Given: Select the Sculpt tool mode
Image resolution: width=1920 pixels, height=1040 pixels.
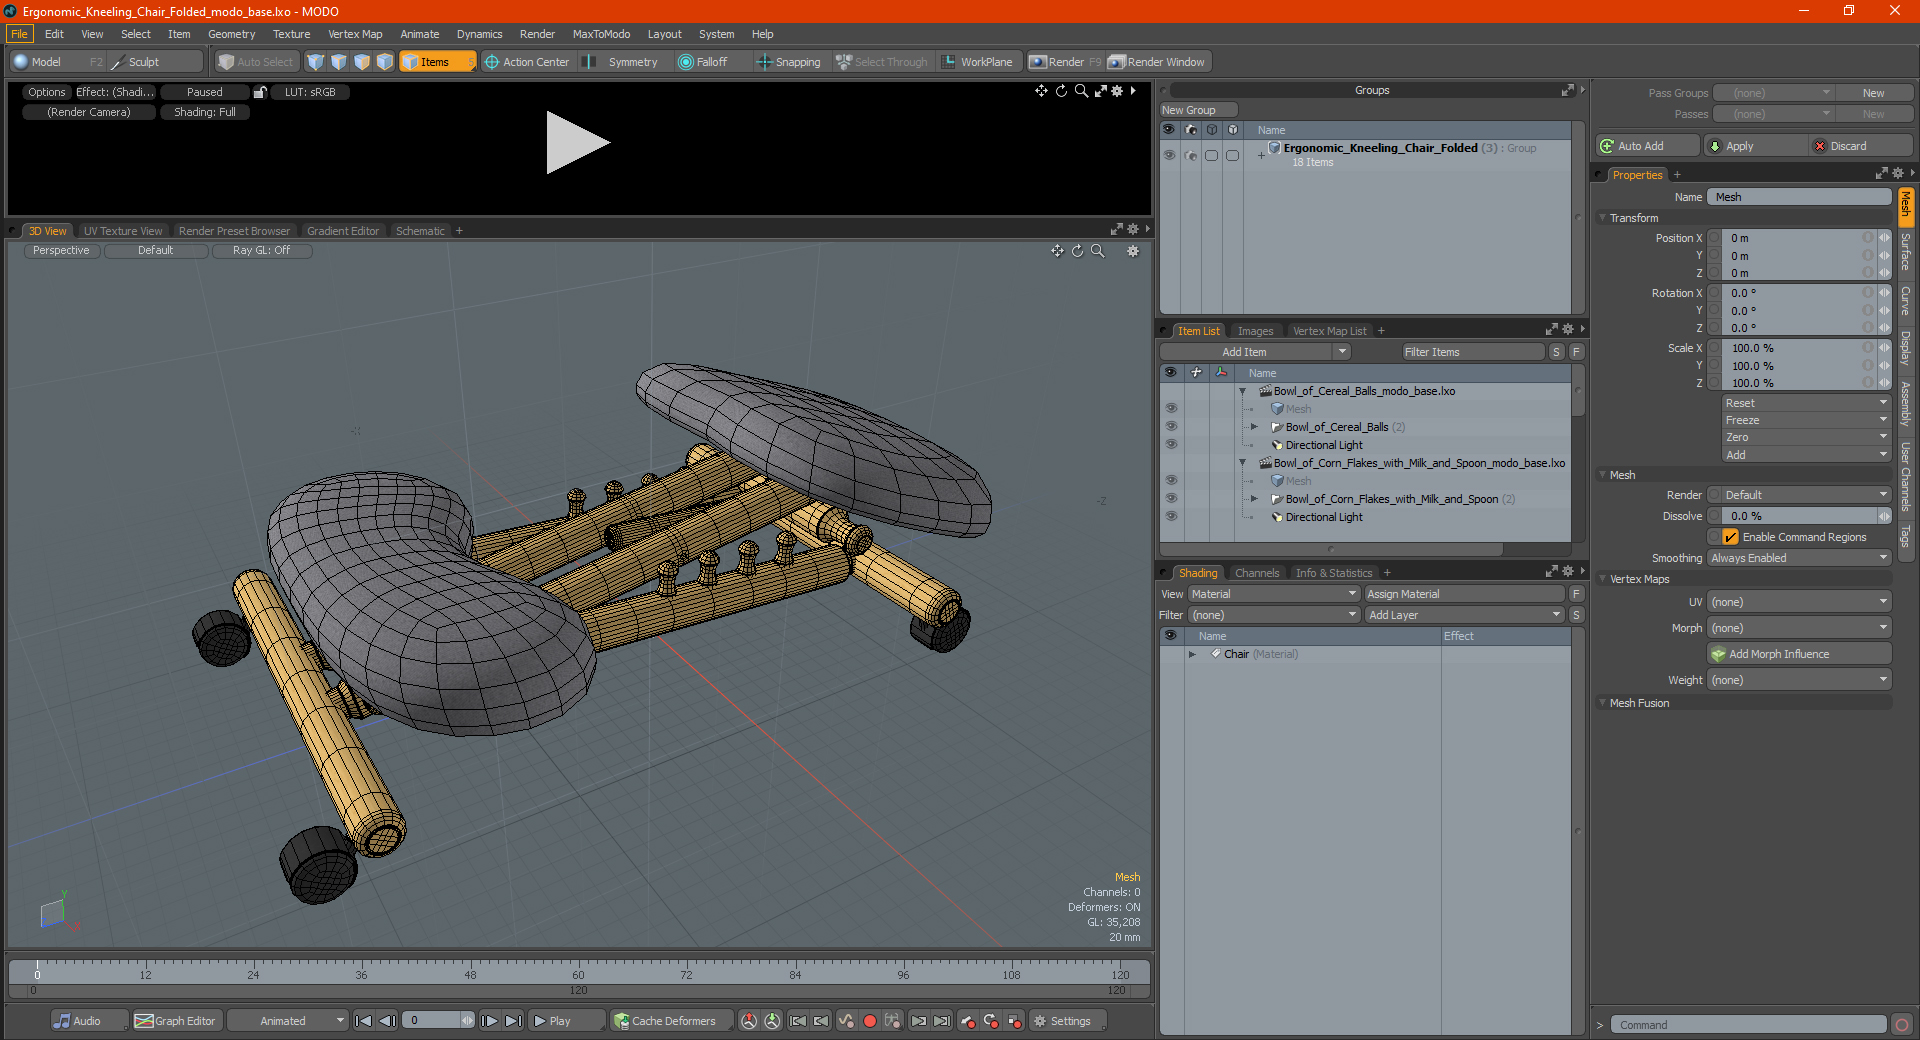Looking at the screenshot, I should click(144, 62).
